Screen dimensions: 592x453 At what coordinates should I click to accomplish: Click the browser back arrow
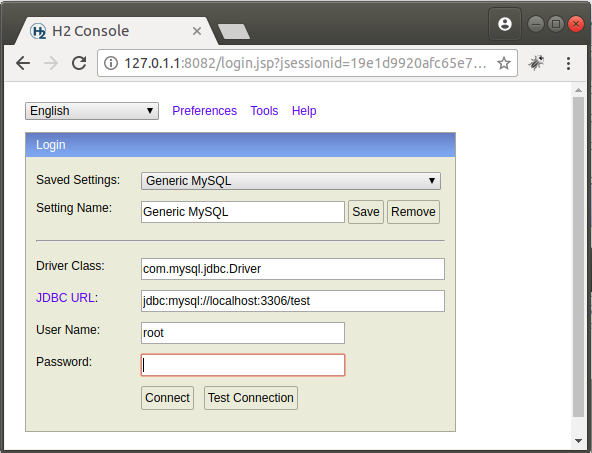pyautogui.click(x=23, y=63)
